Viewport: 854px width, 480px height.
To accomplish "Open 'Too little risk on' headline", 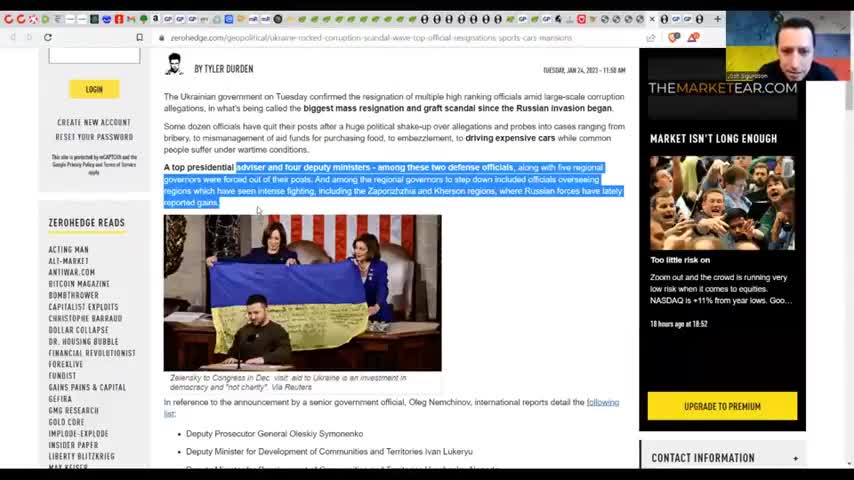I will pos(680,260).
